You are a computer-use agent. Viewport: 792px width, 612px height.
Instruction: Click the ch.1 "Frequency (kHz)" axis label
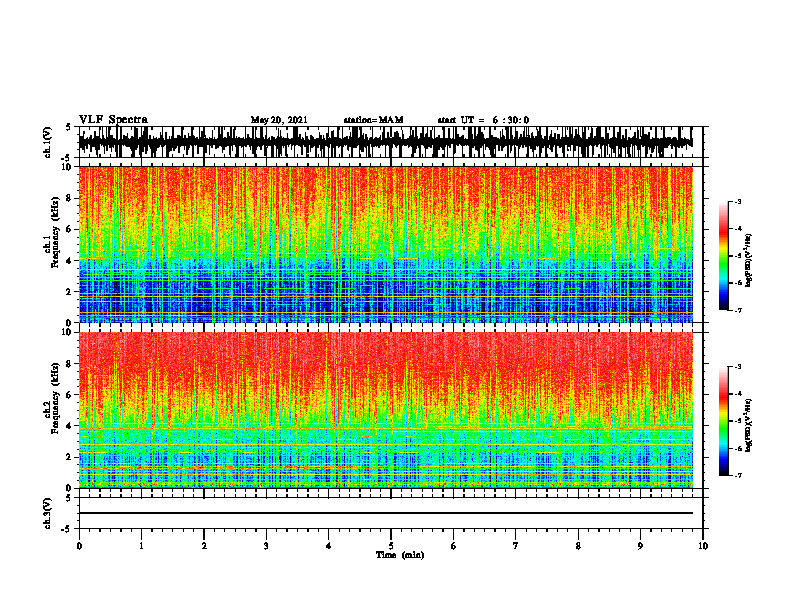click(x=55, y=232)
